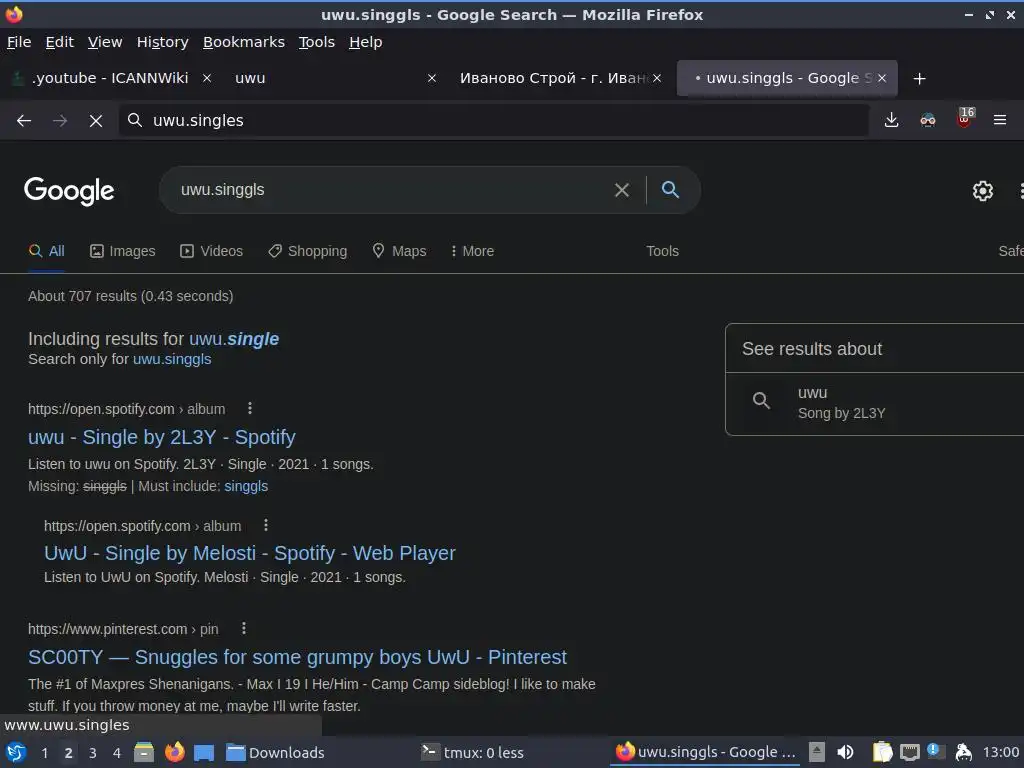Switch to Maps results
1024x768 pixels.
pos(399,251)
